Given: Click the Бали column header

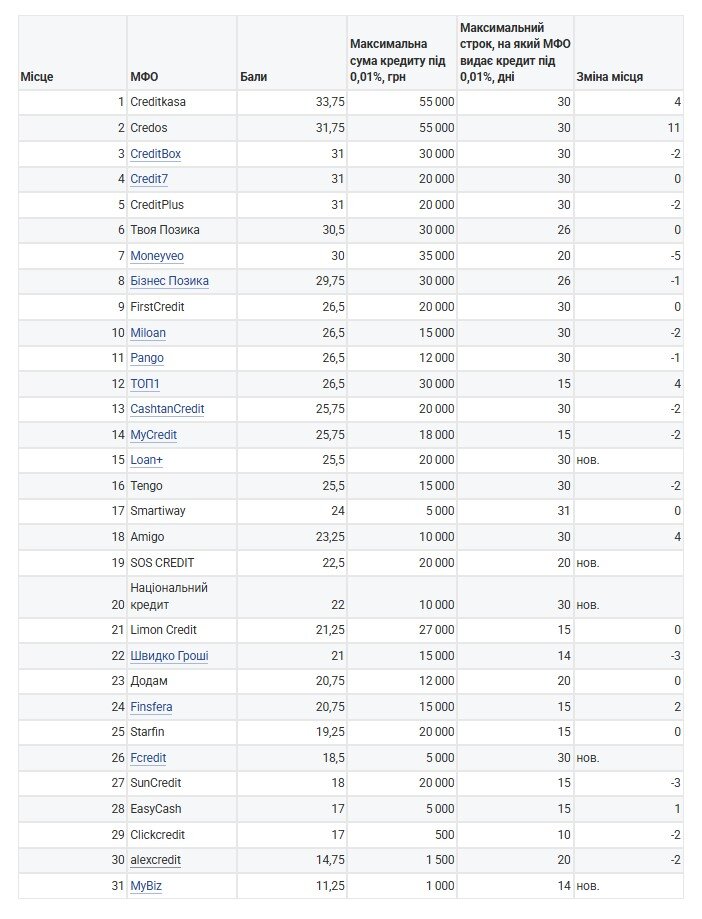Looking at the screenshot, I should pos(292,53).
